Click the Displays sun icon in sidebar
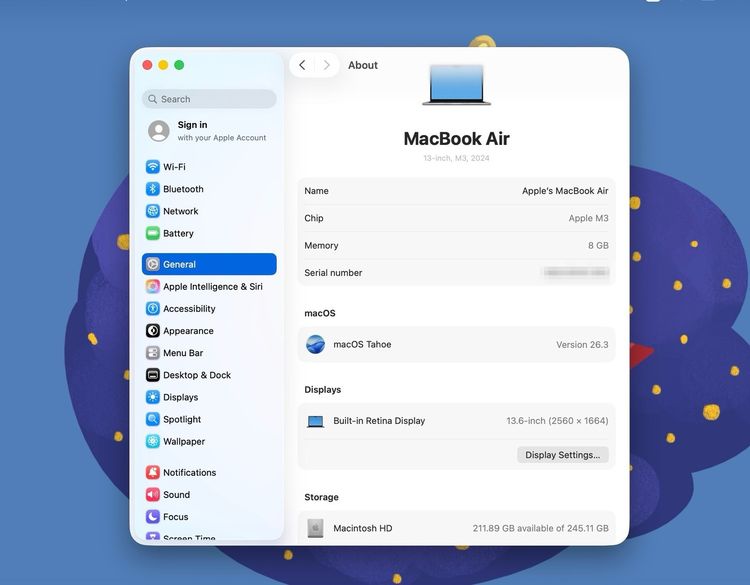 click(x=153, y=397)
